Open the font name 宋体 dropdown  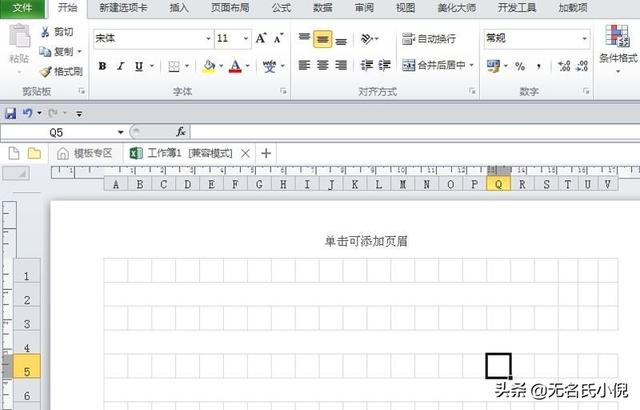pyautogui.click(x=207, y=39)
